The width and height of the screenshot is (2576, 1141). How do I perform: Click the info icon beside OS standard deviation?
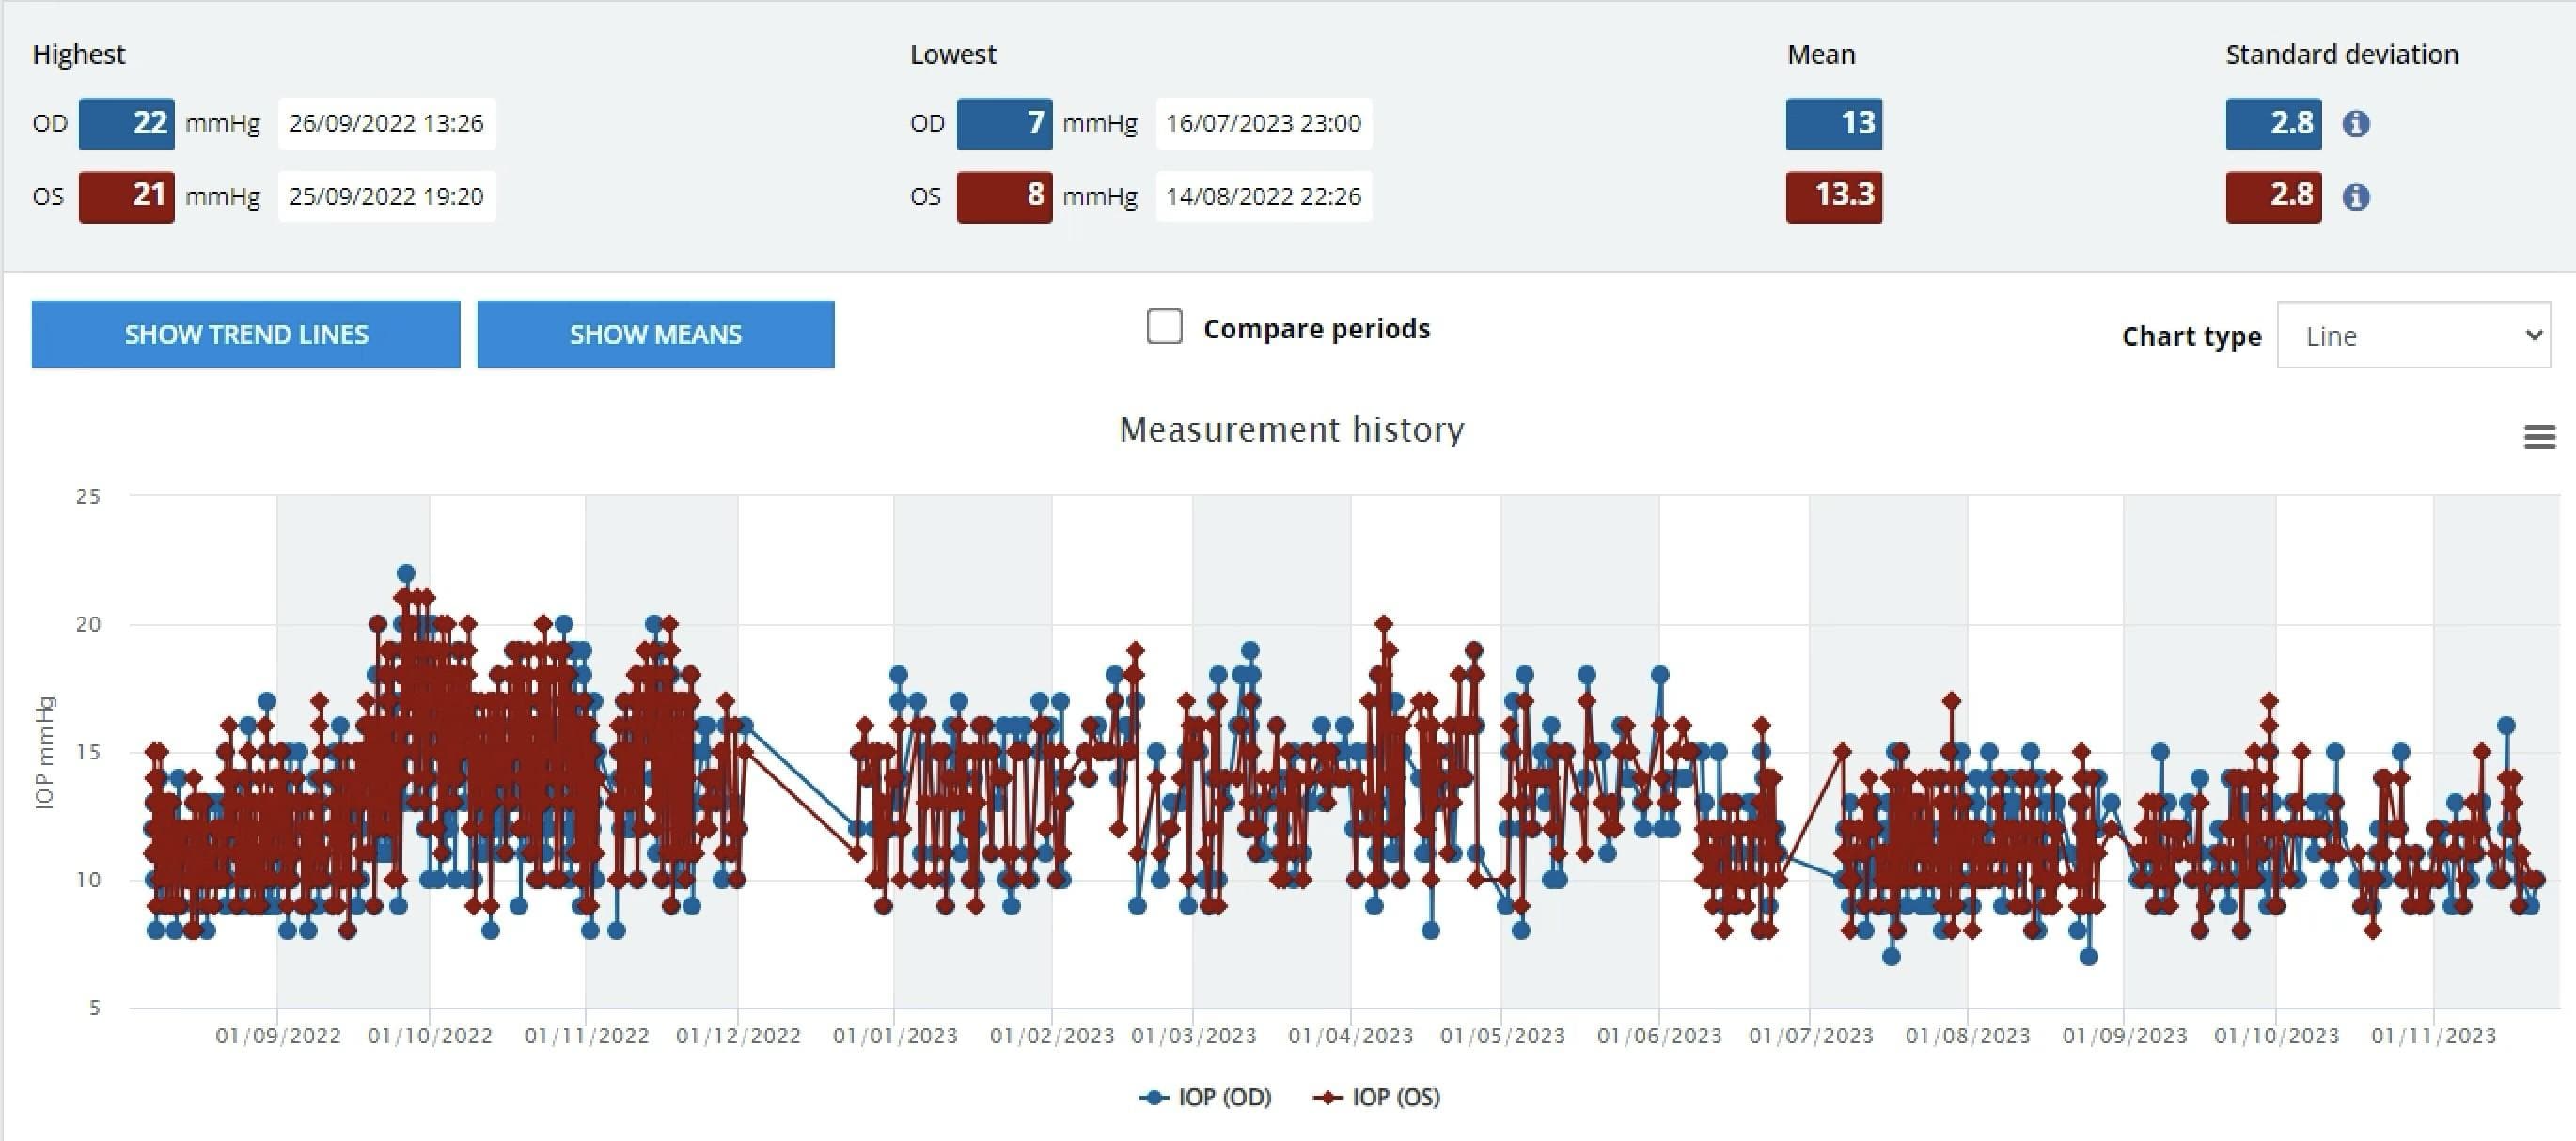click(x=2357, y=197)
